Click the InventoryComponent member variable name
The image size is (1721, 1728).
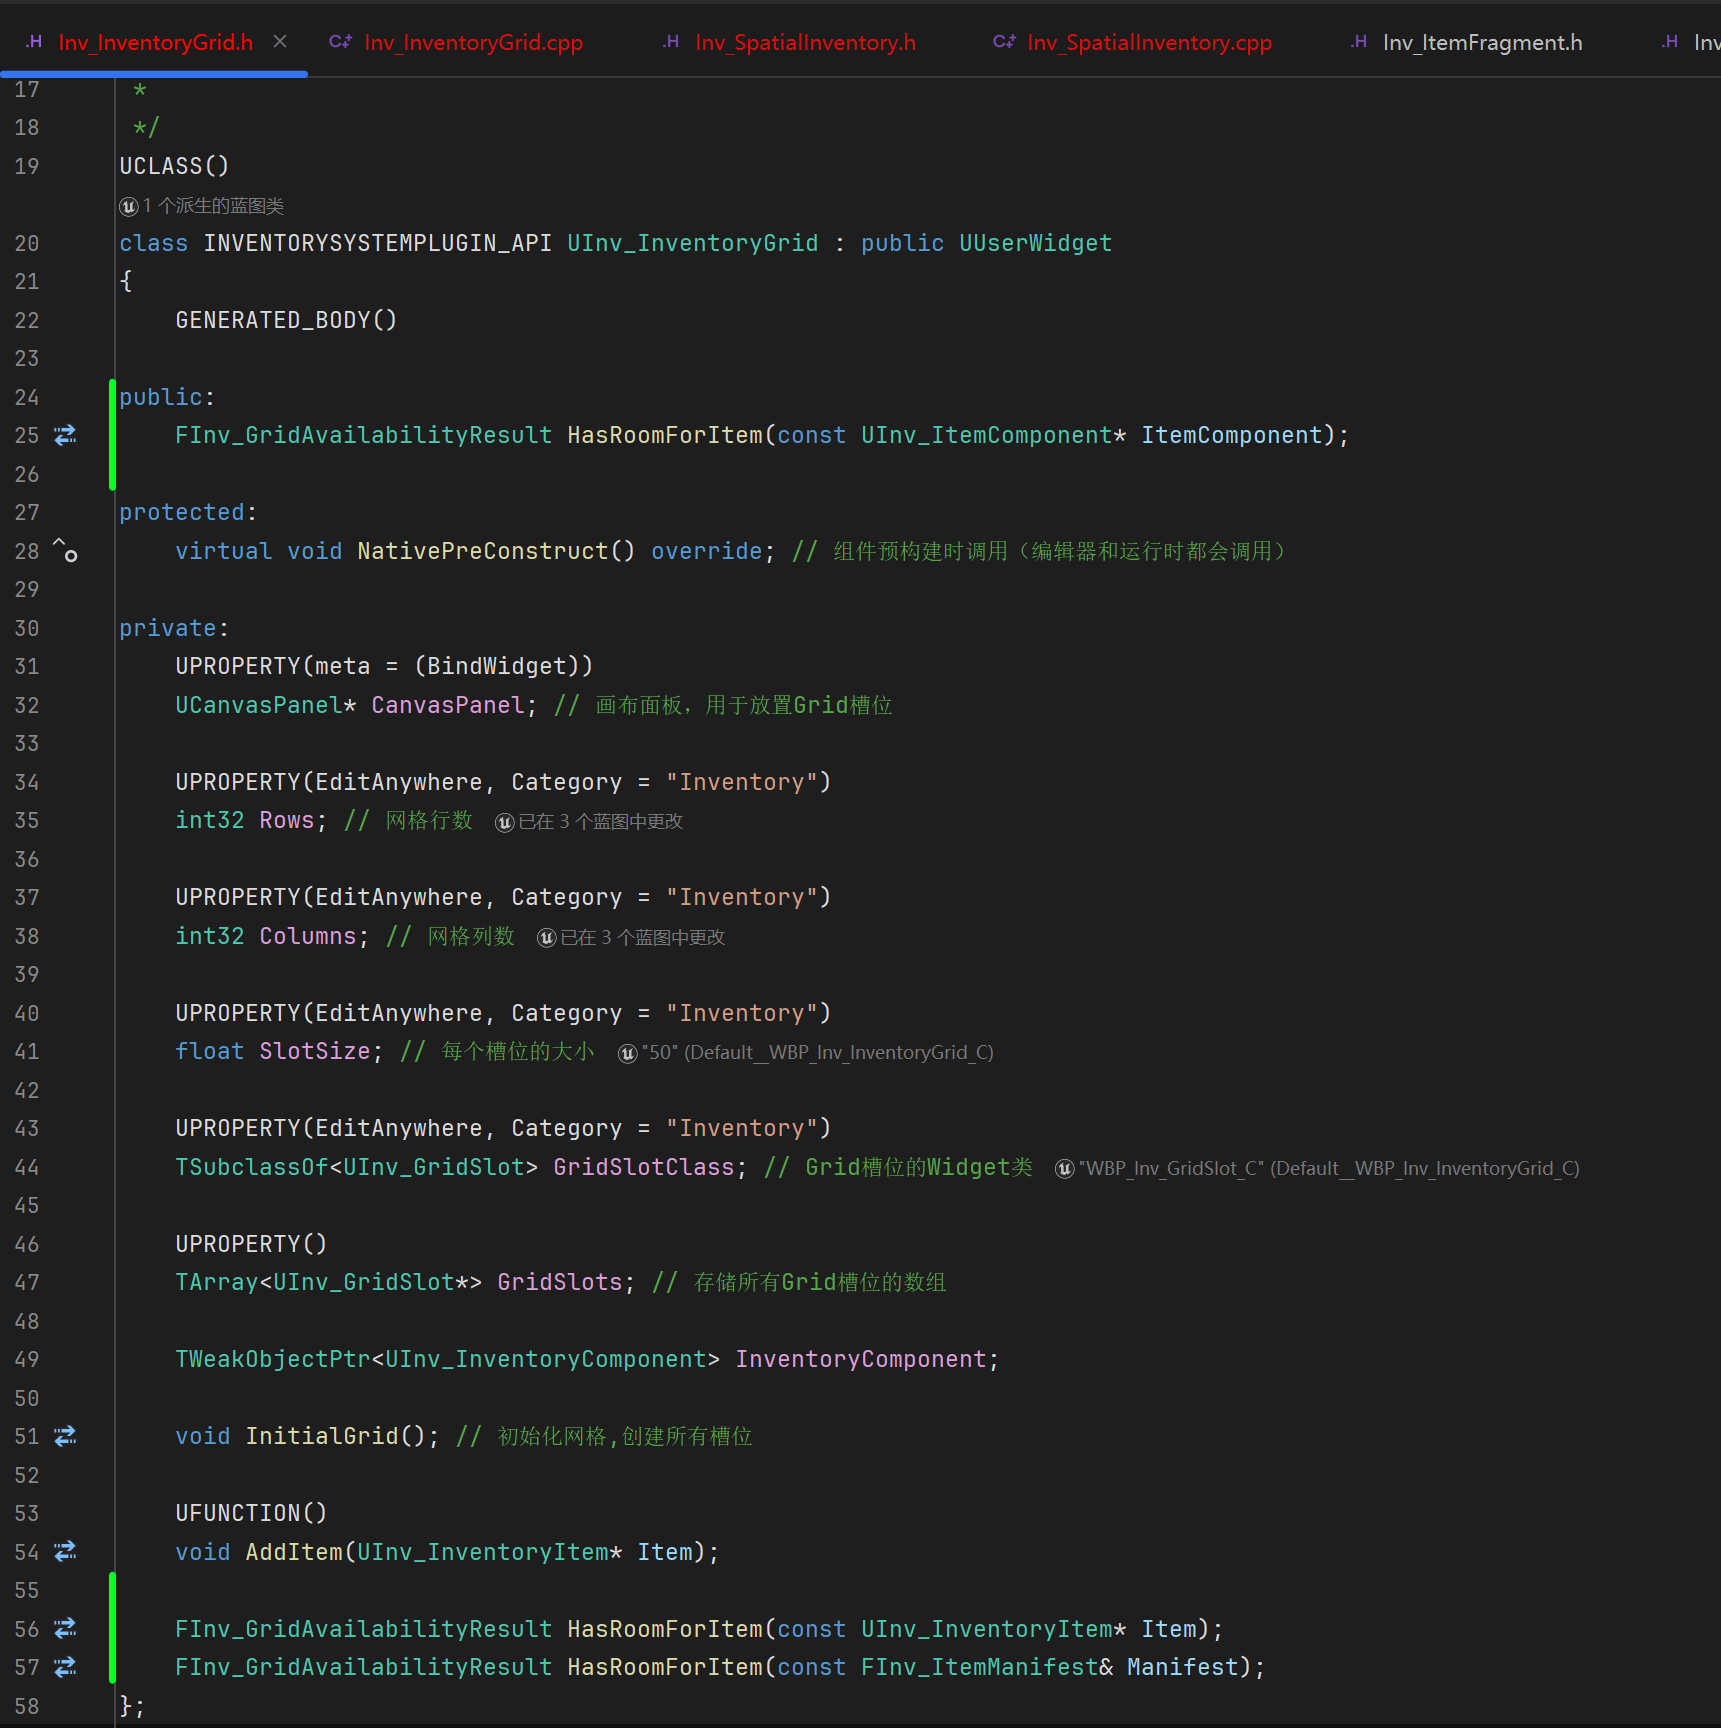click(860, 1359)
